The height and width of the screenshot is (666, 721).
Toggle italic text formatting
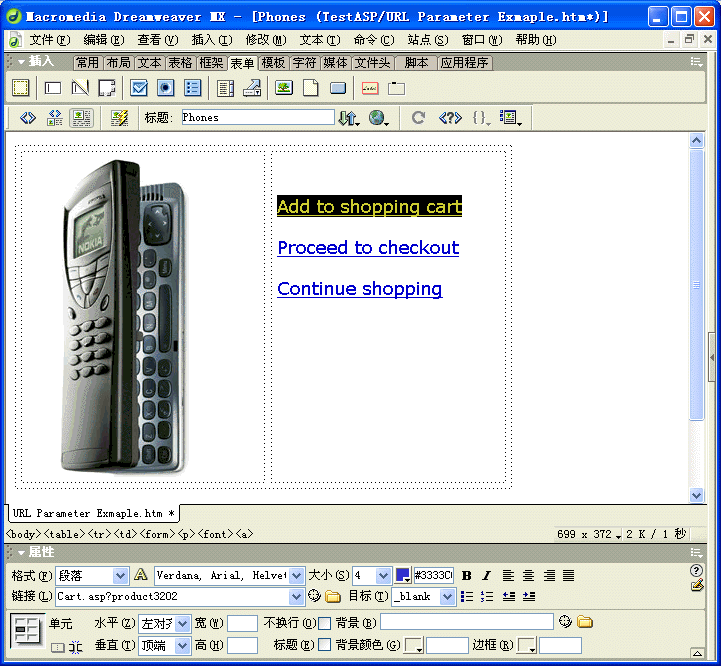pos(486,575)
